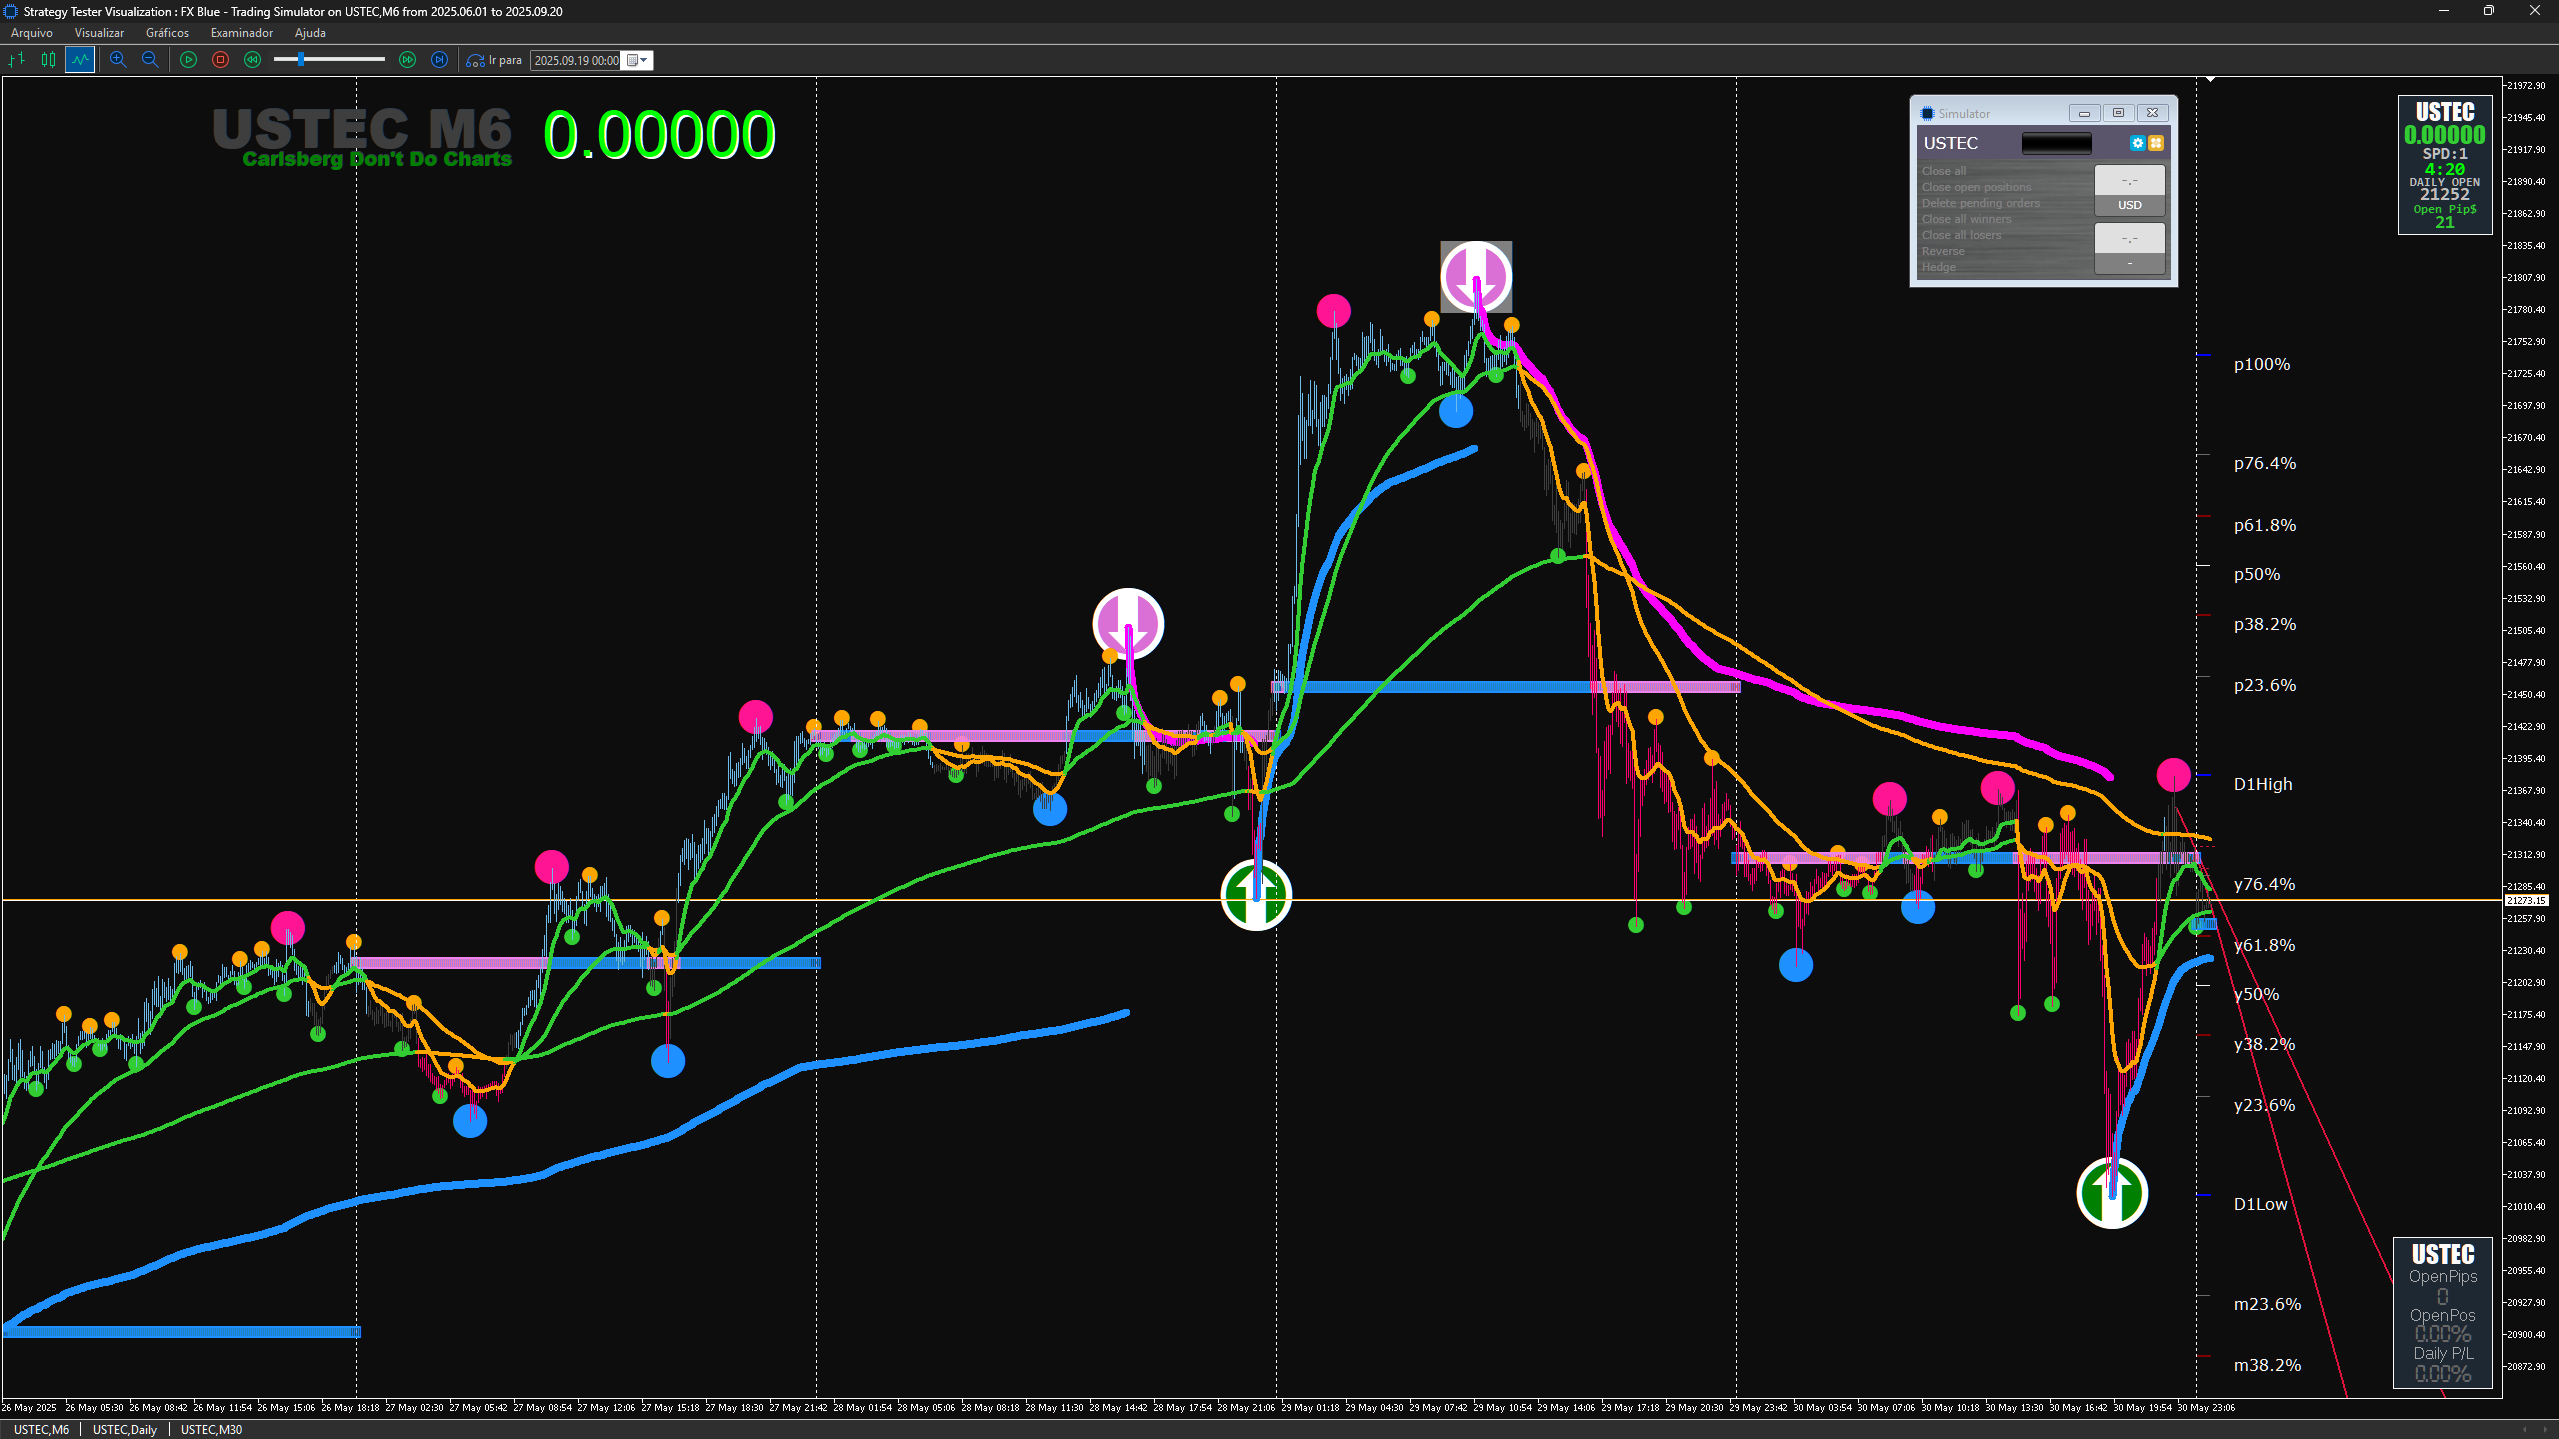Click Close all winners in Simulator
Viewport: 2559px width, 1439px height.
(1966, 219)
